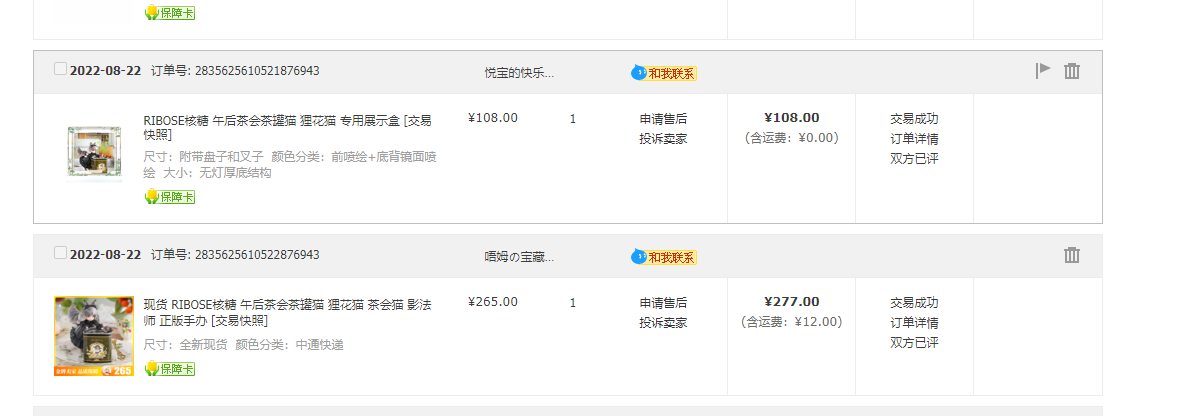Open the 悦宝的快乐 shop link
The width and height of the screenshot is (1183, 416).
click(x=519, y=73)
